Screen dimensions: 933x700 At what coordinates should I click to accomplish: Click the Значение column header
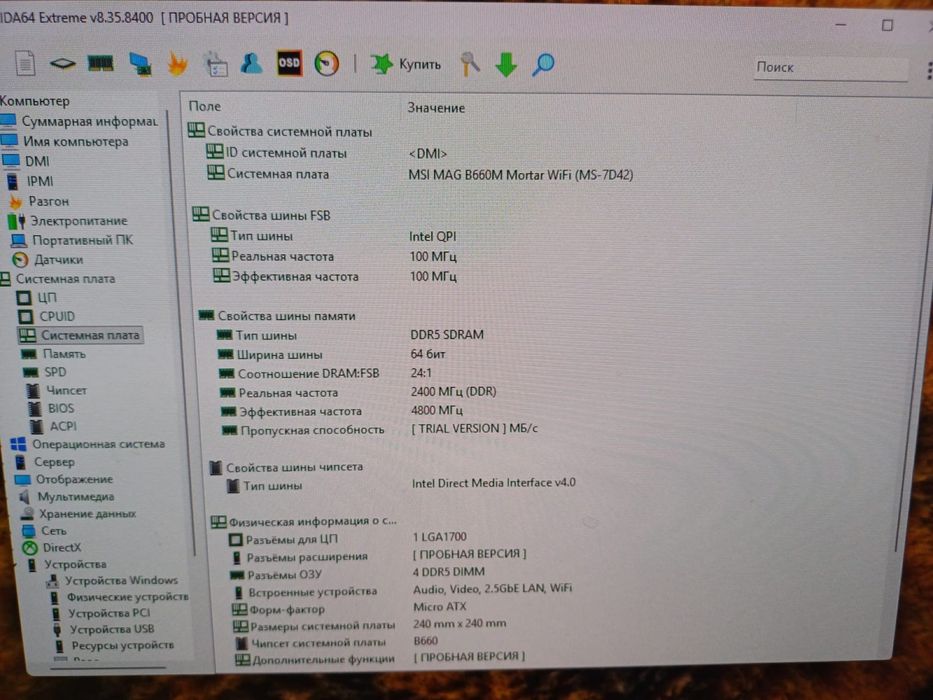pos(436,108)
